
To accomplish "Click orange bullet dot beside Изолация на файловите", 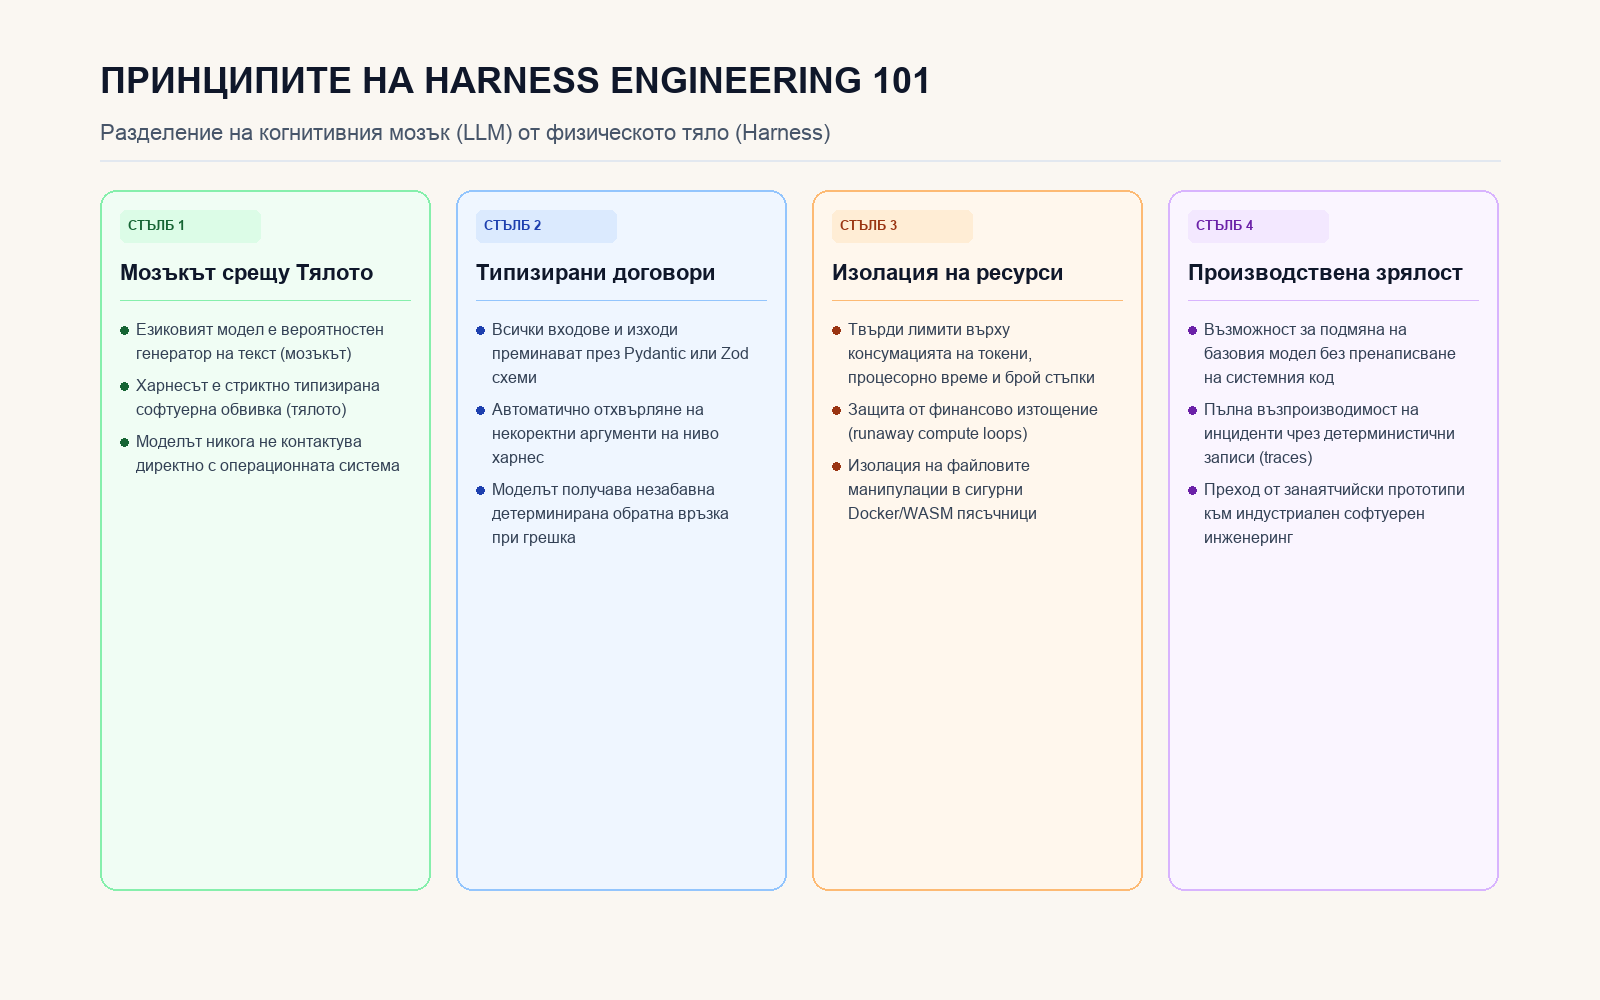I will point(836,466).
